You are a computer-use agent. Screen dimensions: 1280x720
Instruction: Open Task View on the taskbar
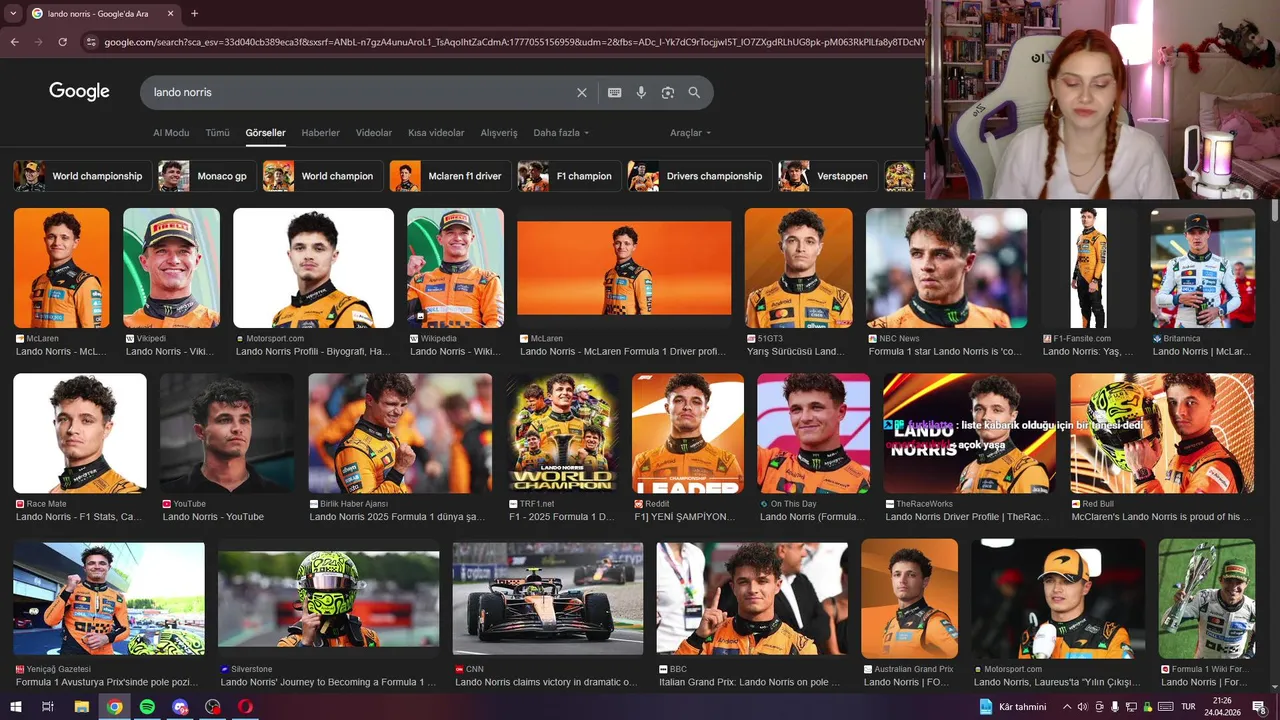click(x=47, y=707)
